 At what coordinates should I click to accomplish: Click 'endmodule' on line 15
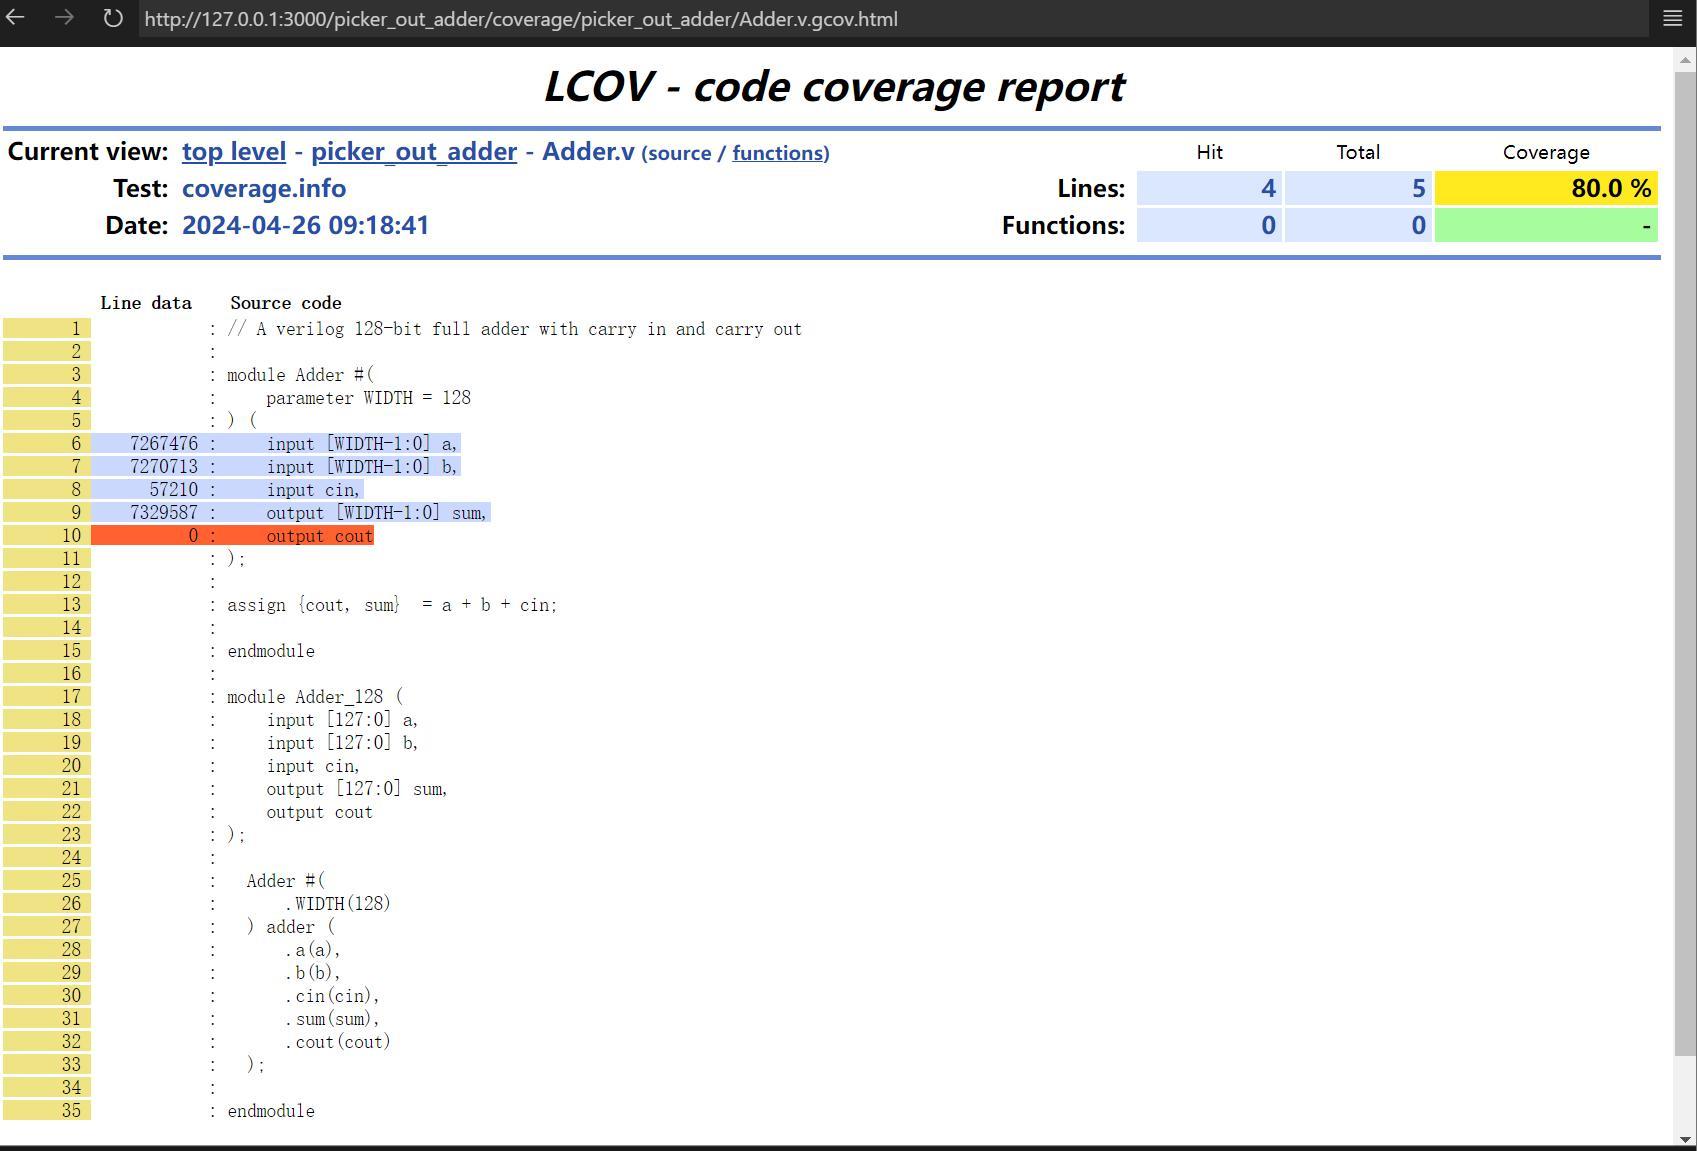[x=271, y=651]
